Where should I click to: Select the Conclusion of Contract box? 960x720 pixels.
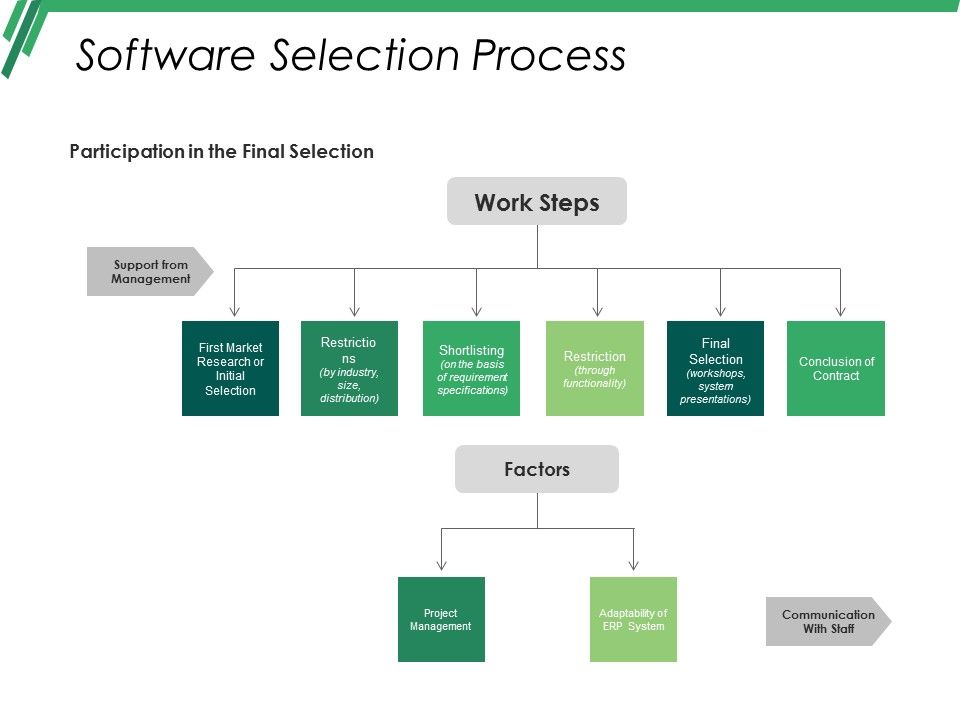pos(836,369)
